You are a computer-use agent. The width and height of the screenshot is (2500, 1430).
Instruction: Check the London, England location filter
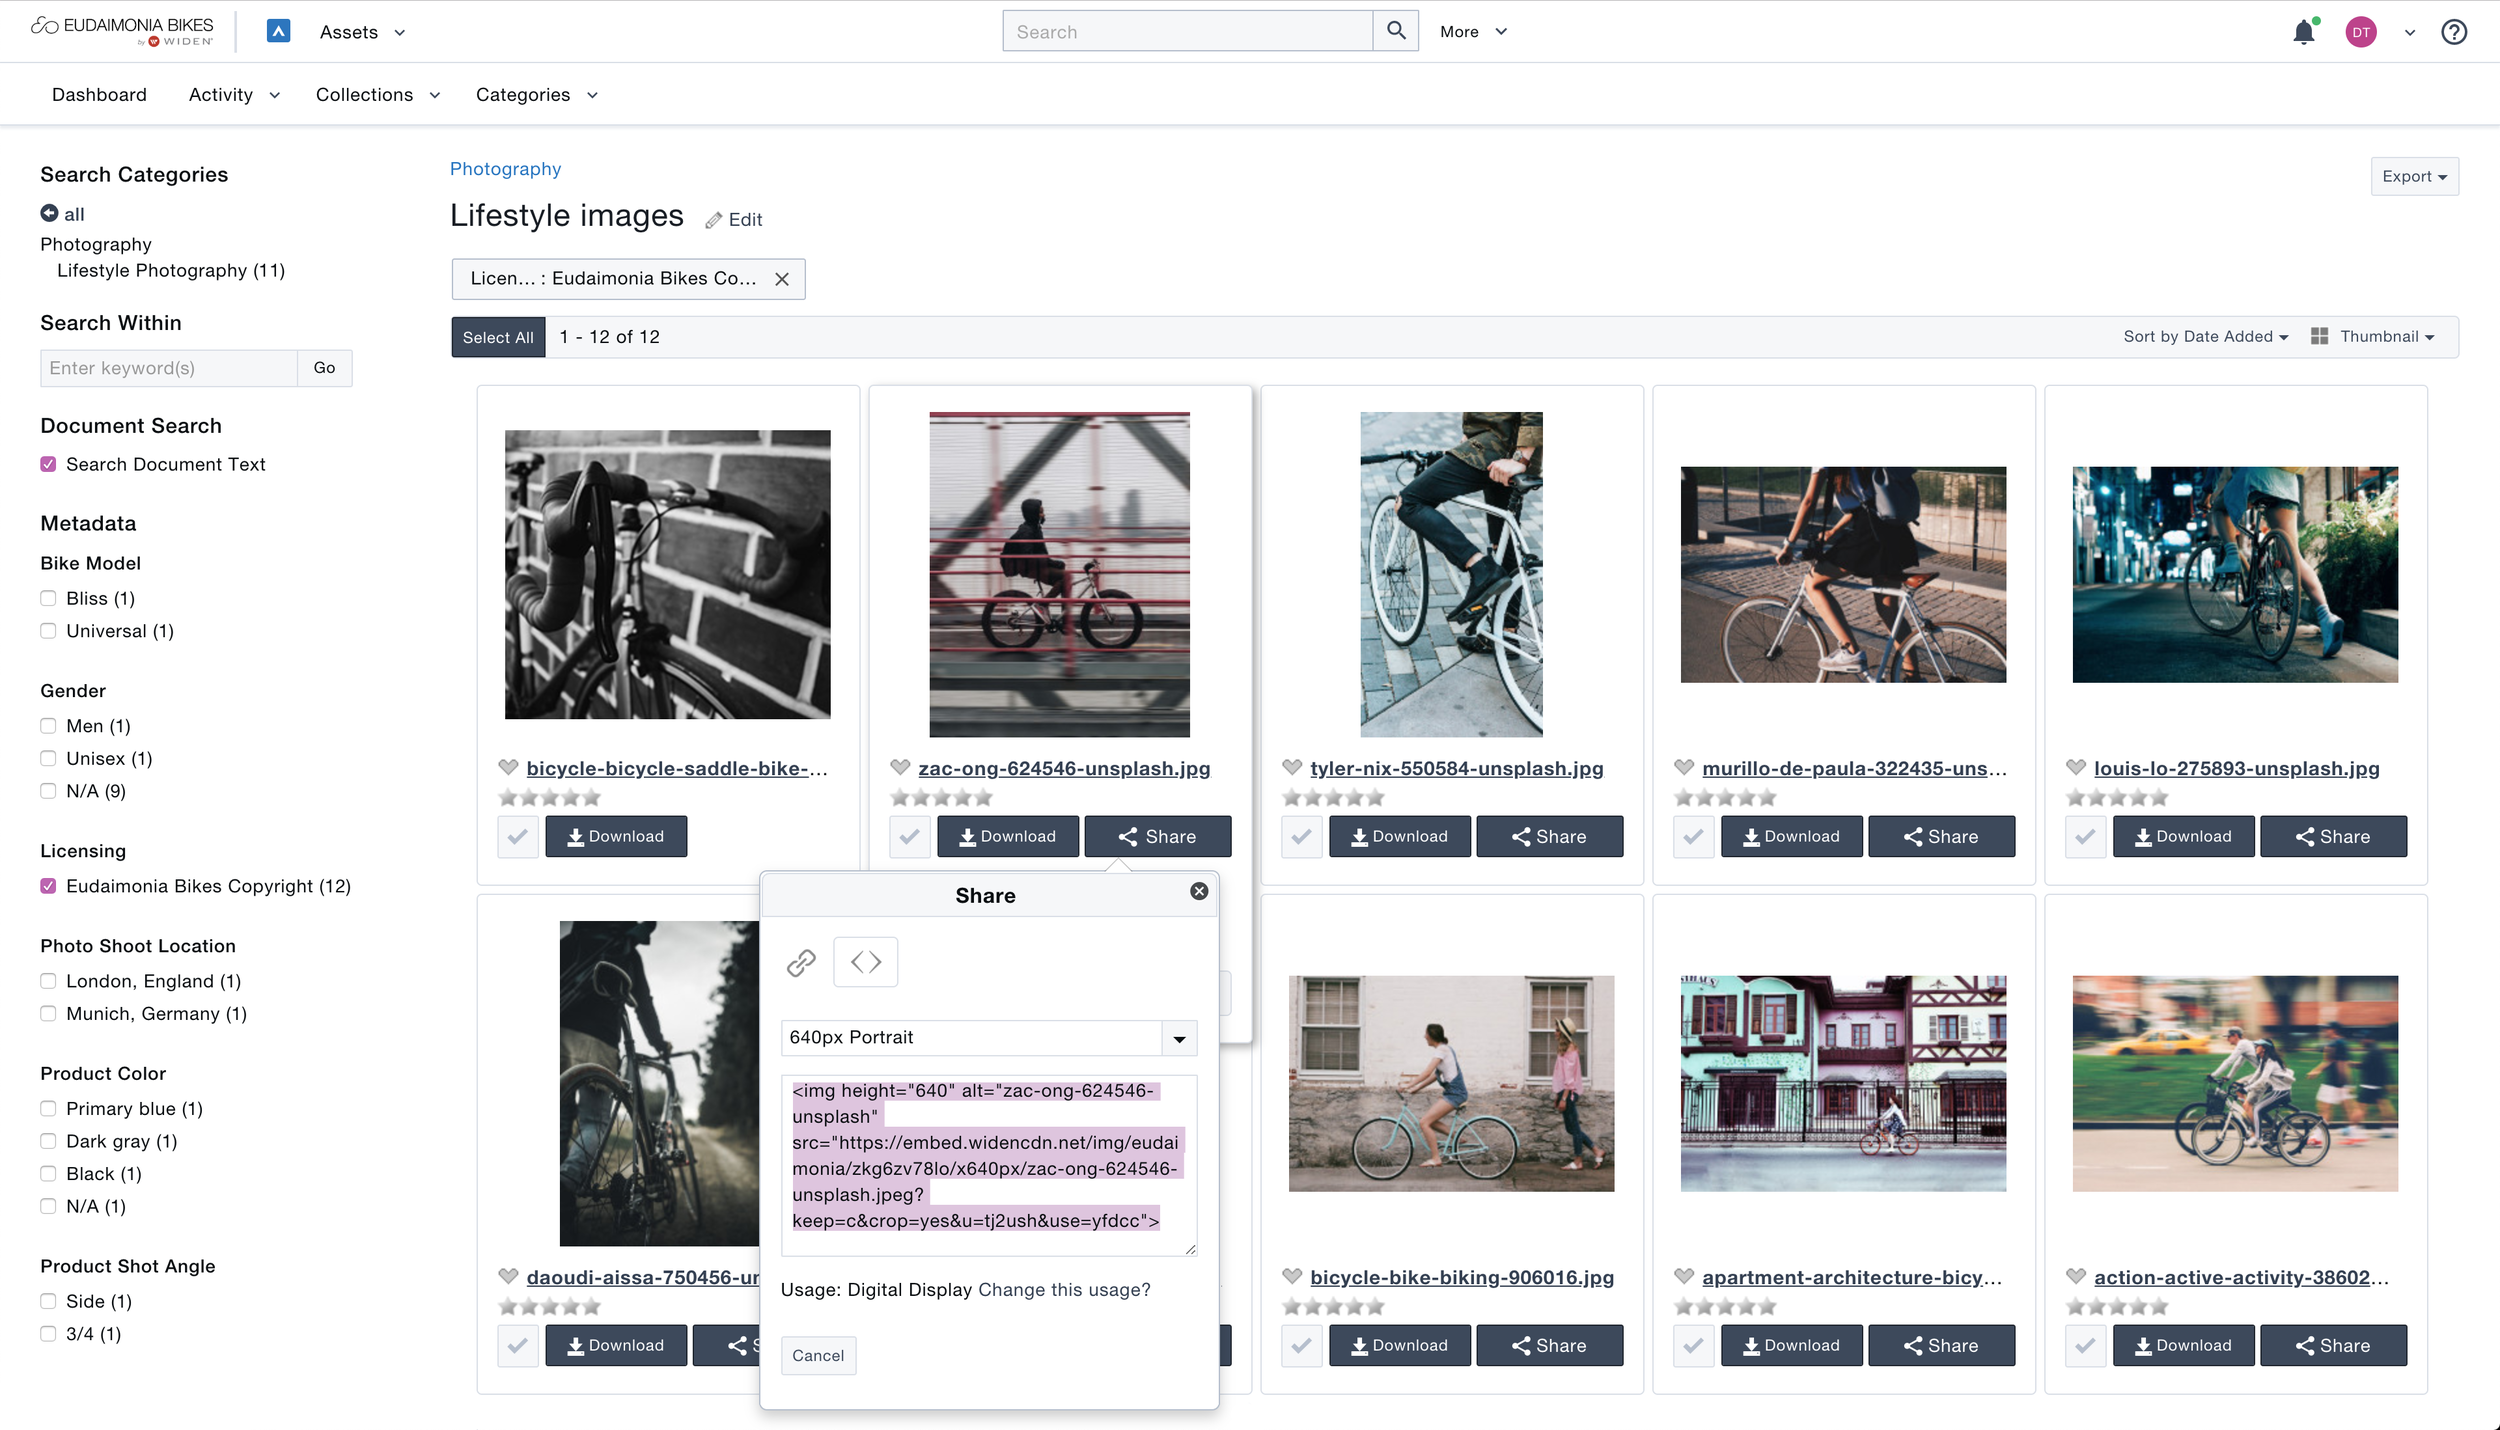[x=48, y=981]
